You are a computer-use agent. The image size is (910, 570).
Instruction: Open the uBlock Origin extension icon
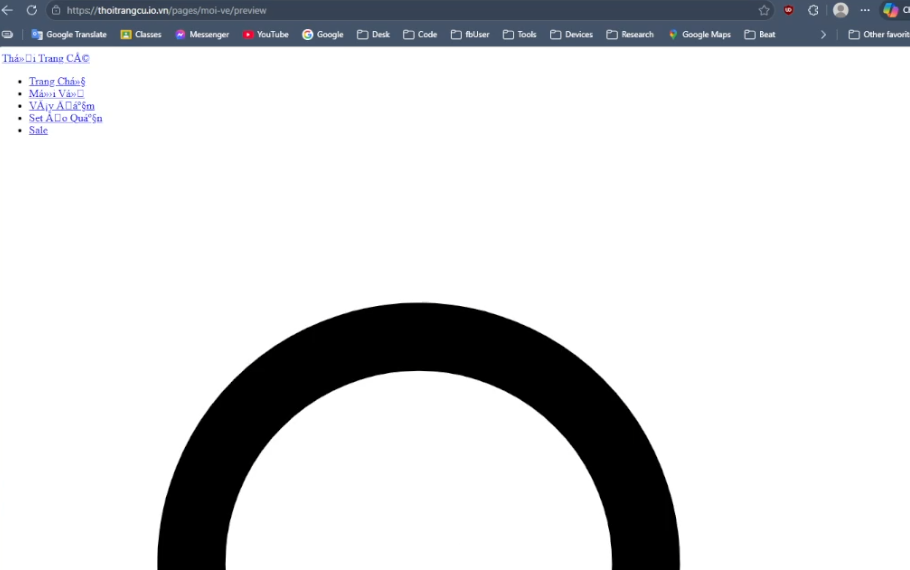pyautogui.click(x=788, y=10)
